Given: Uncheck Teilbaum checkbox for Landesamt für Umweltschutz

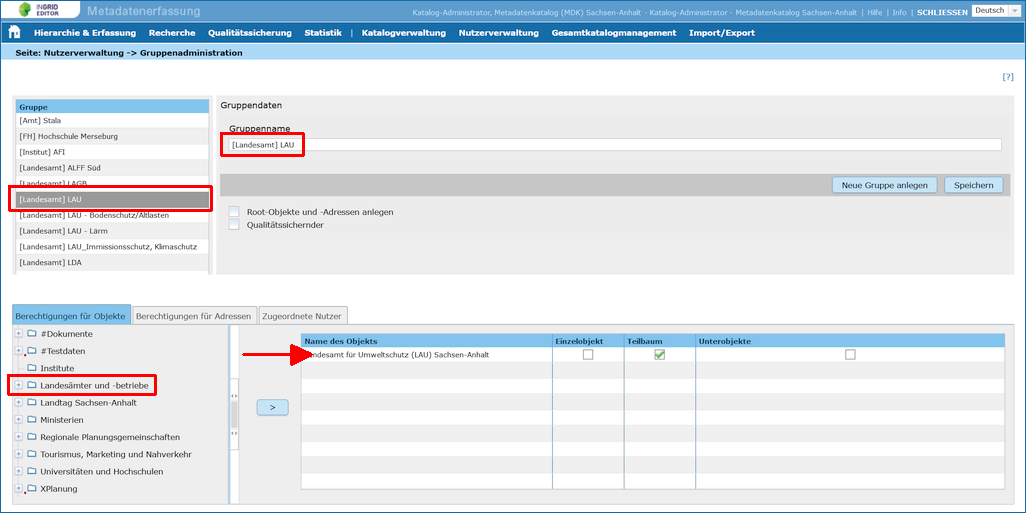Looking at the screenshot, I should coord(660,355).
